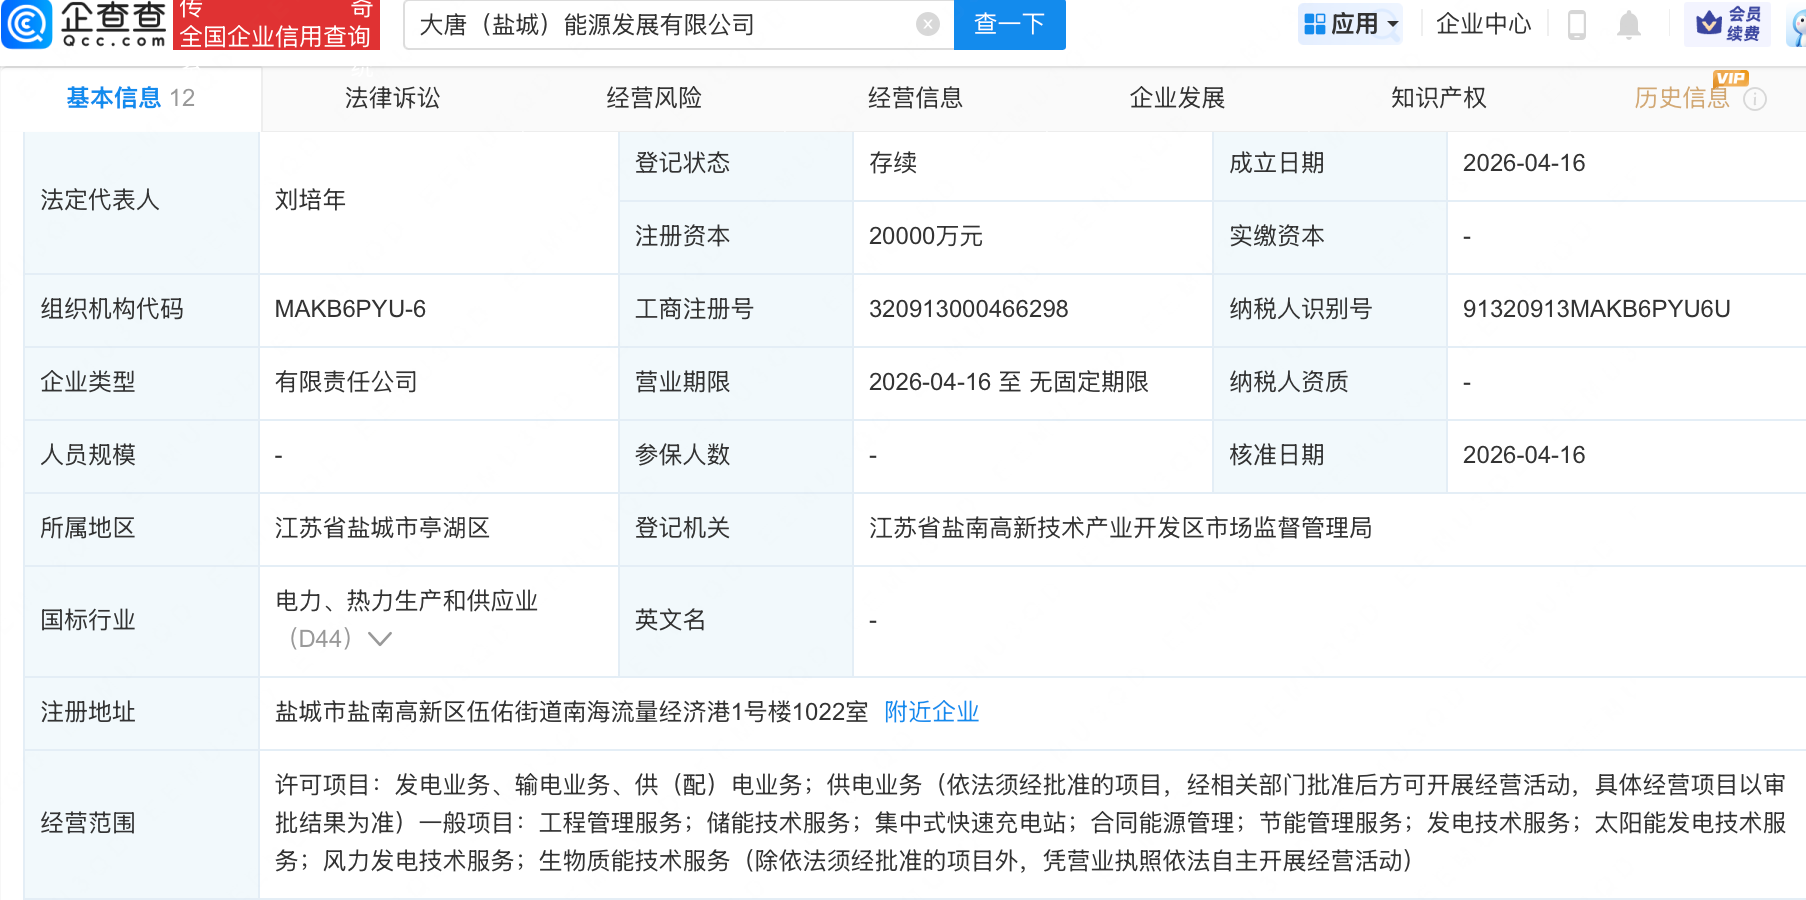The height and width of the screenshot is (900, 1806).
Task: Click into the company name search field
Action: (660, 24)
